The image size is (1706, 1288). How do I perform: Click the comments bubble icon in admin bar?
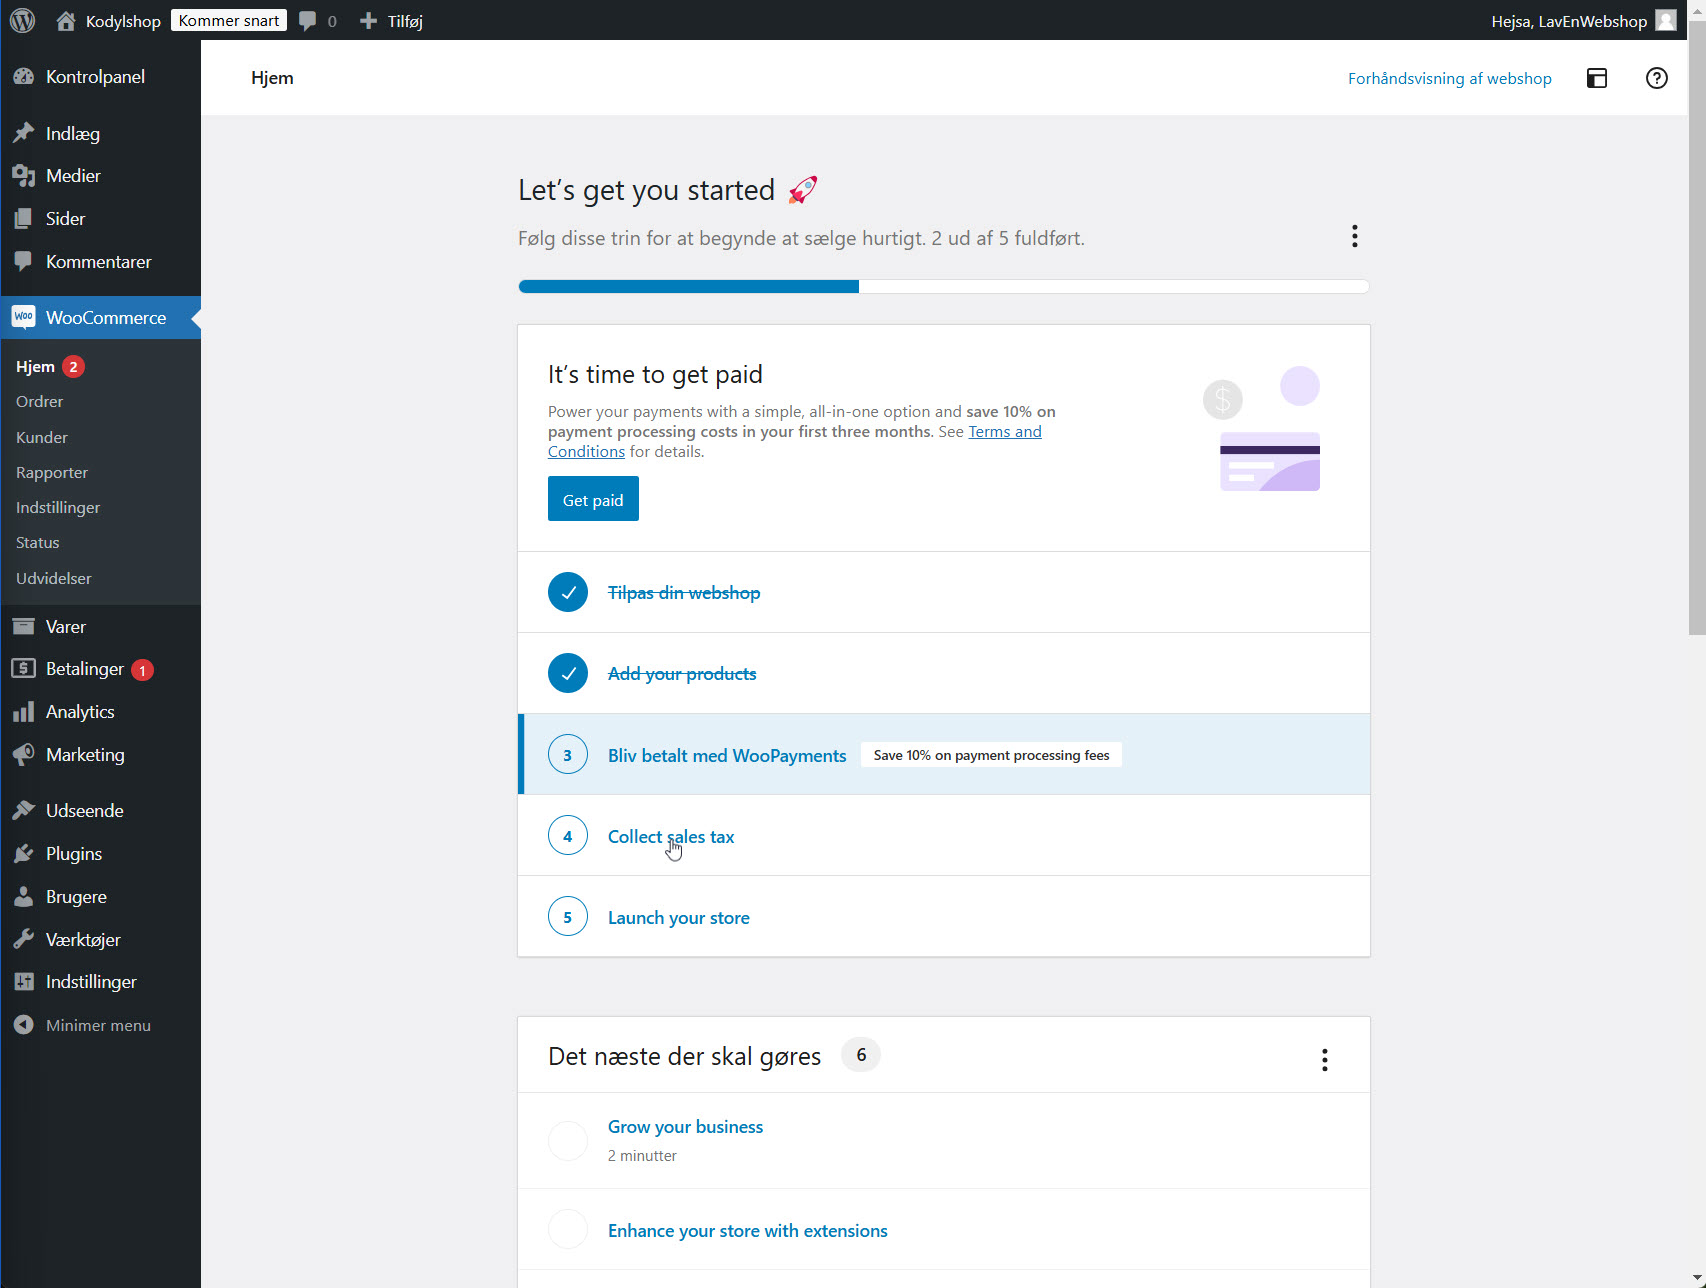click(308, 21)
